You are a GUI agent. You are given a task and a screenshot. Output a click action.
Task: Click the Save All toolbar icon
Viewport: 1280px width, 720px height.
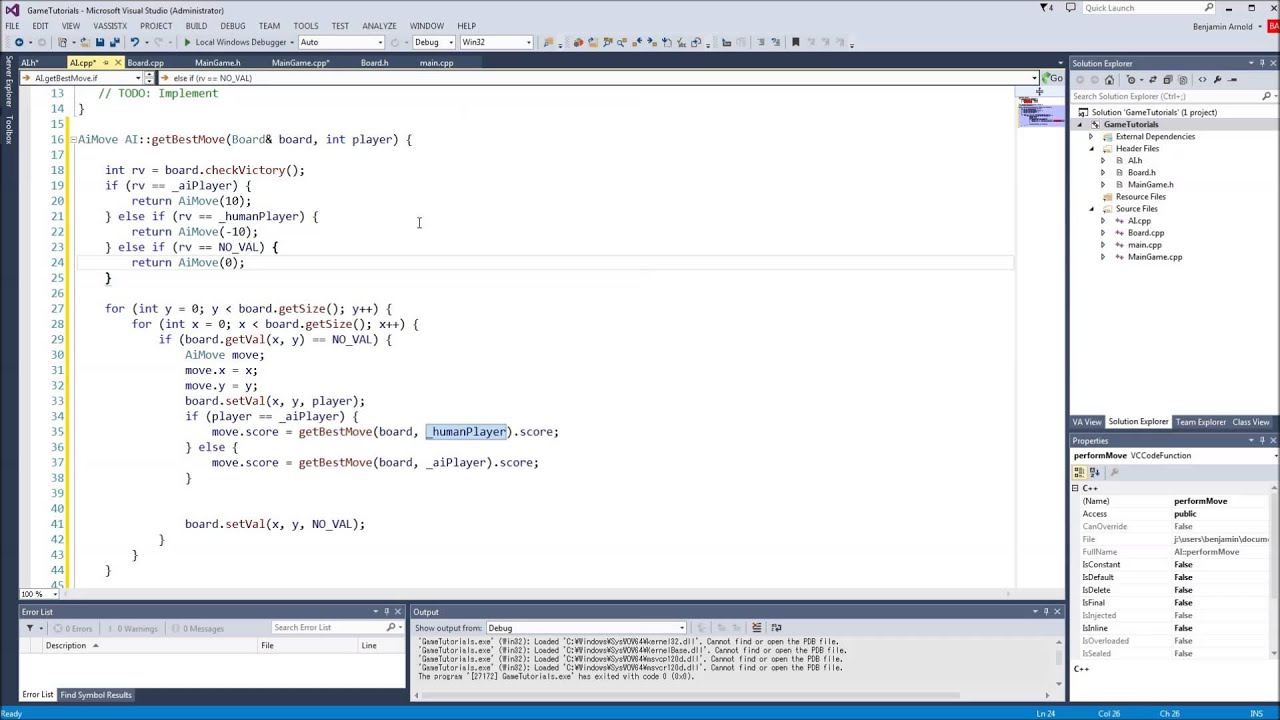pyautogui.click(x=114, y=42)
